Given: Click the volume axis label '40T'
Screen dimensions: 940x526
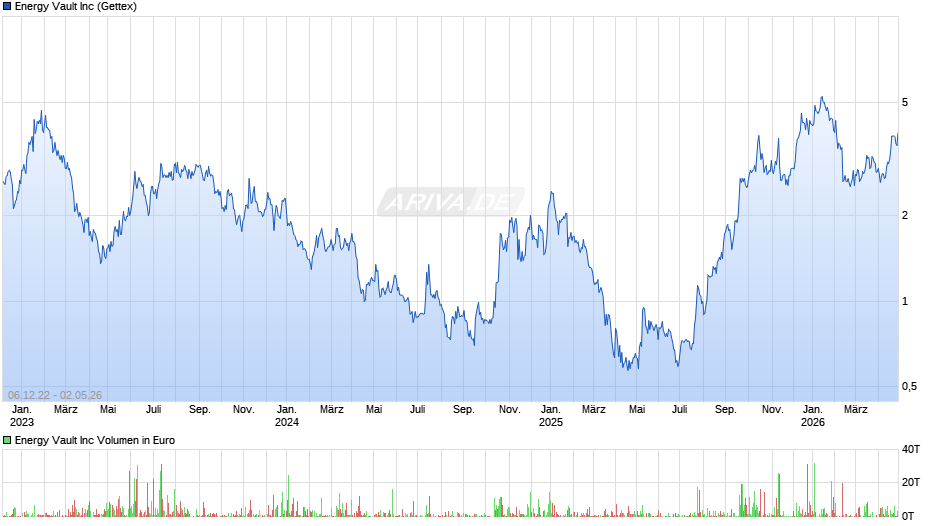Looking at the screenshot, I should click(911, 449).
